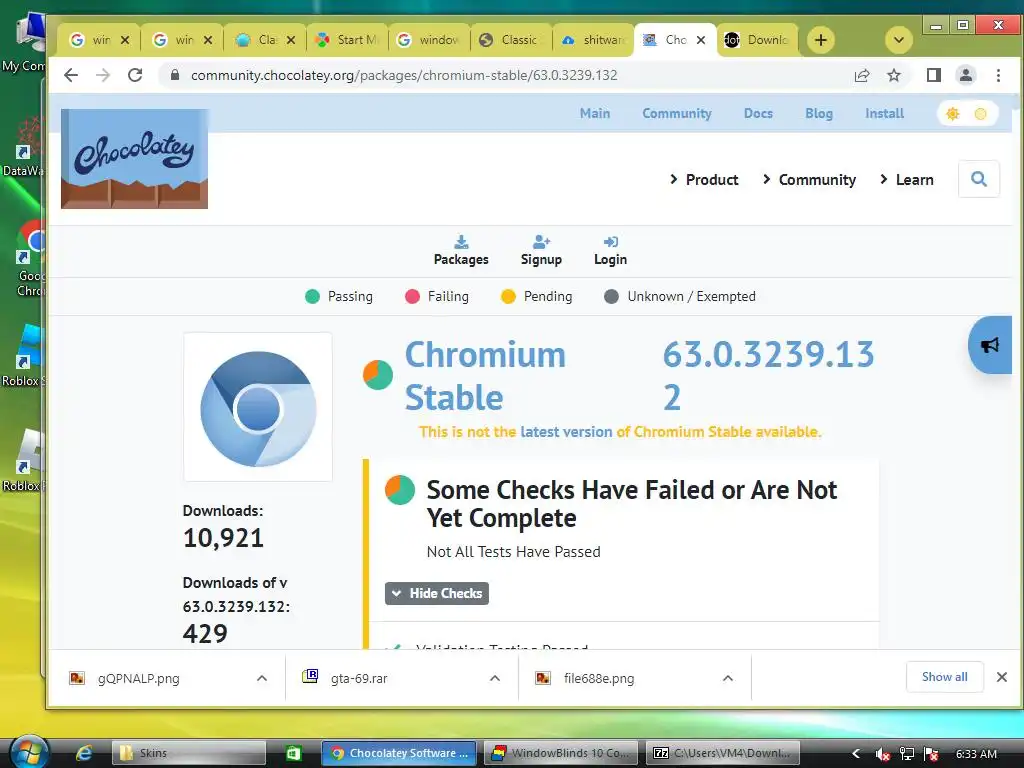Screen dimensions: 1024x768
Task: Launch Internet Explorer from the taskbar
Action: coord(84,753)
